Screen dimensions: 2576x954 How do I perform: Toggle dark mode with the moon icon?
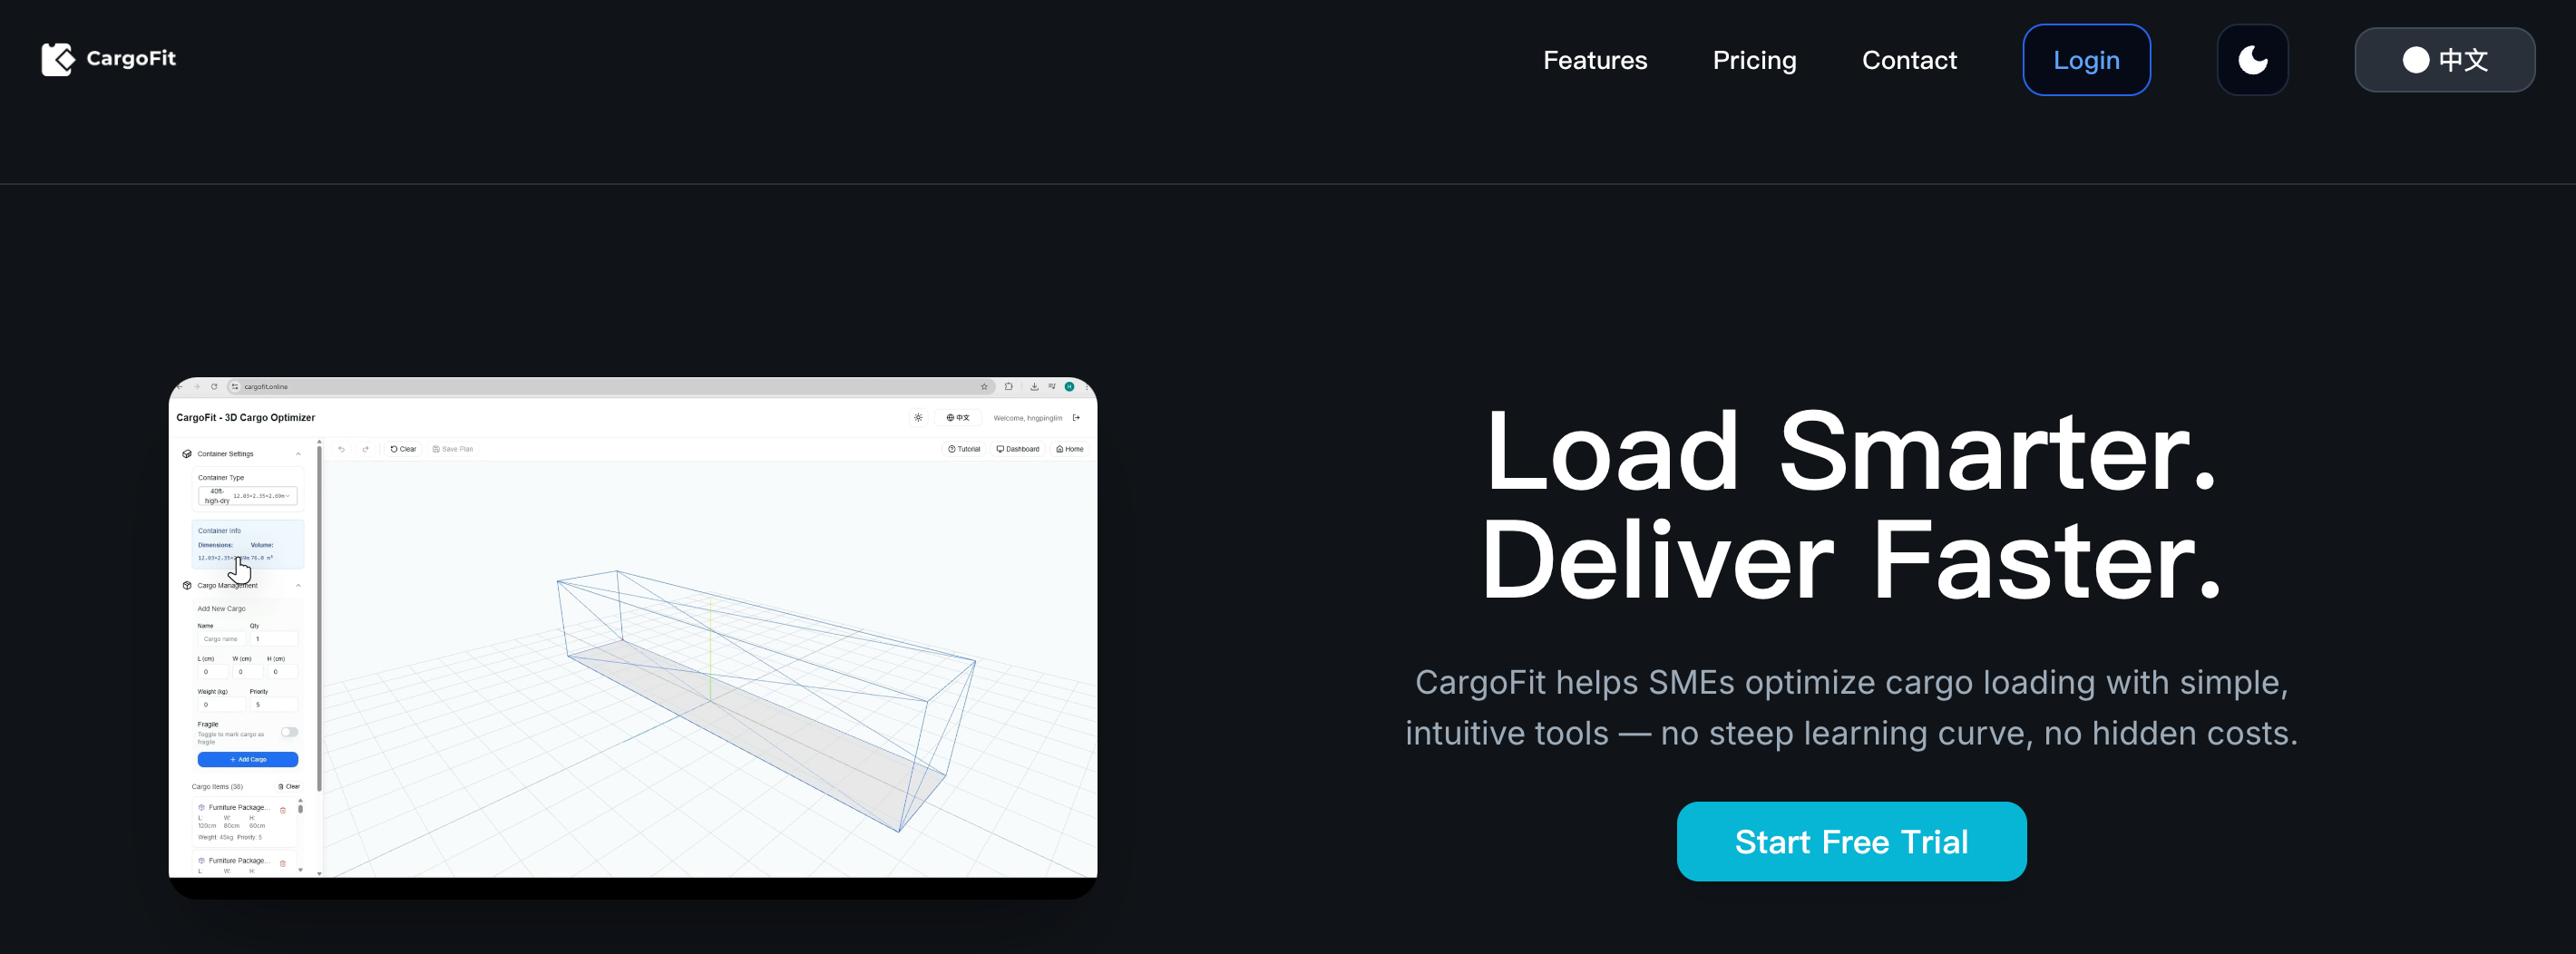pyautogui.click(x=2251, y=60)
